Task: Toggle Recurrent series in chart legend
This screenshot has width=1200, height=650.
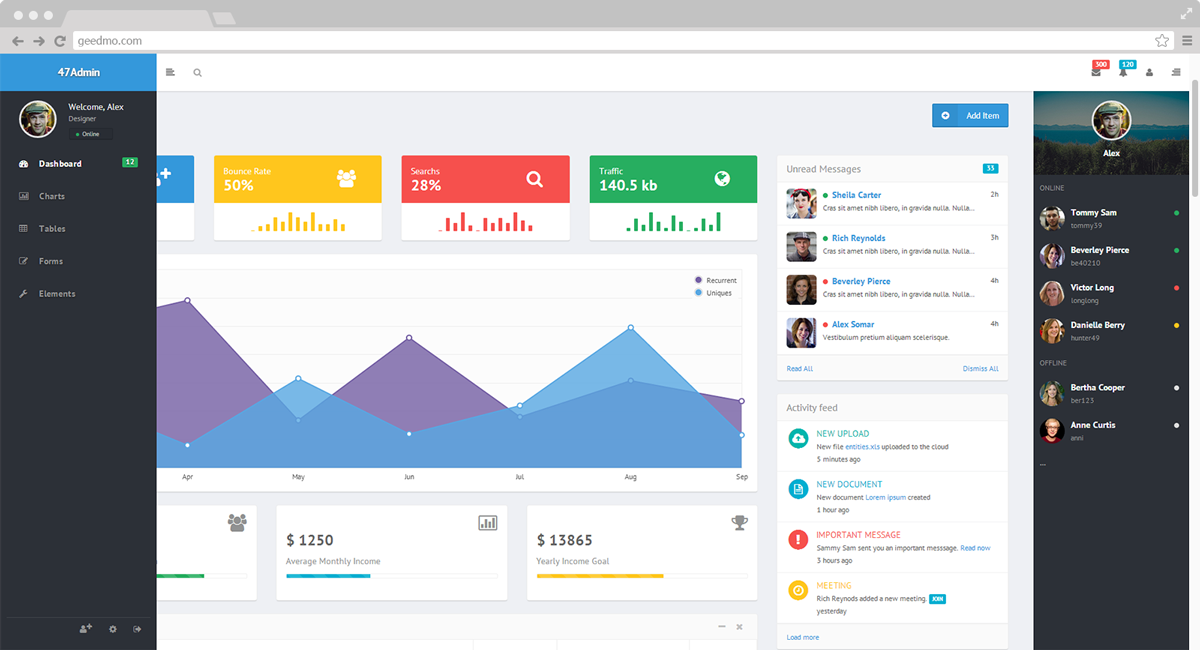Action: (715, 281)
